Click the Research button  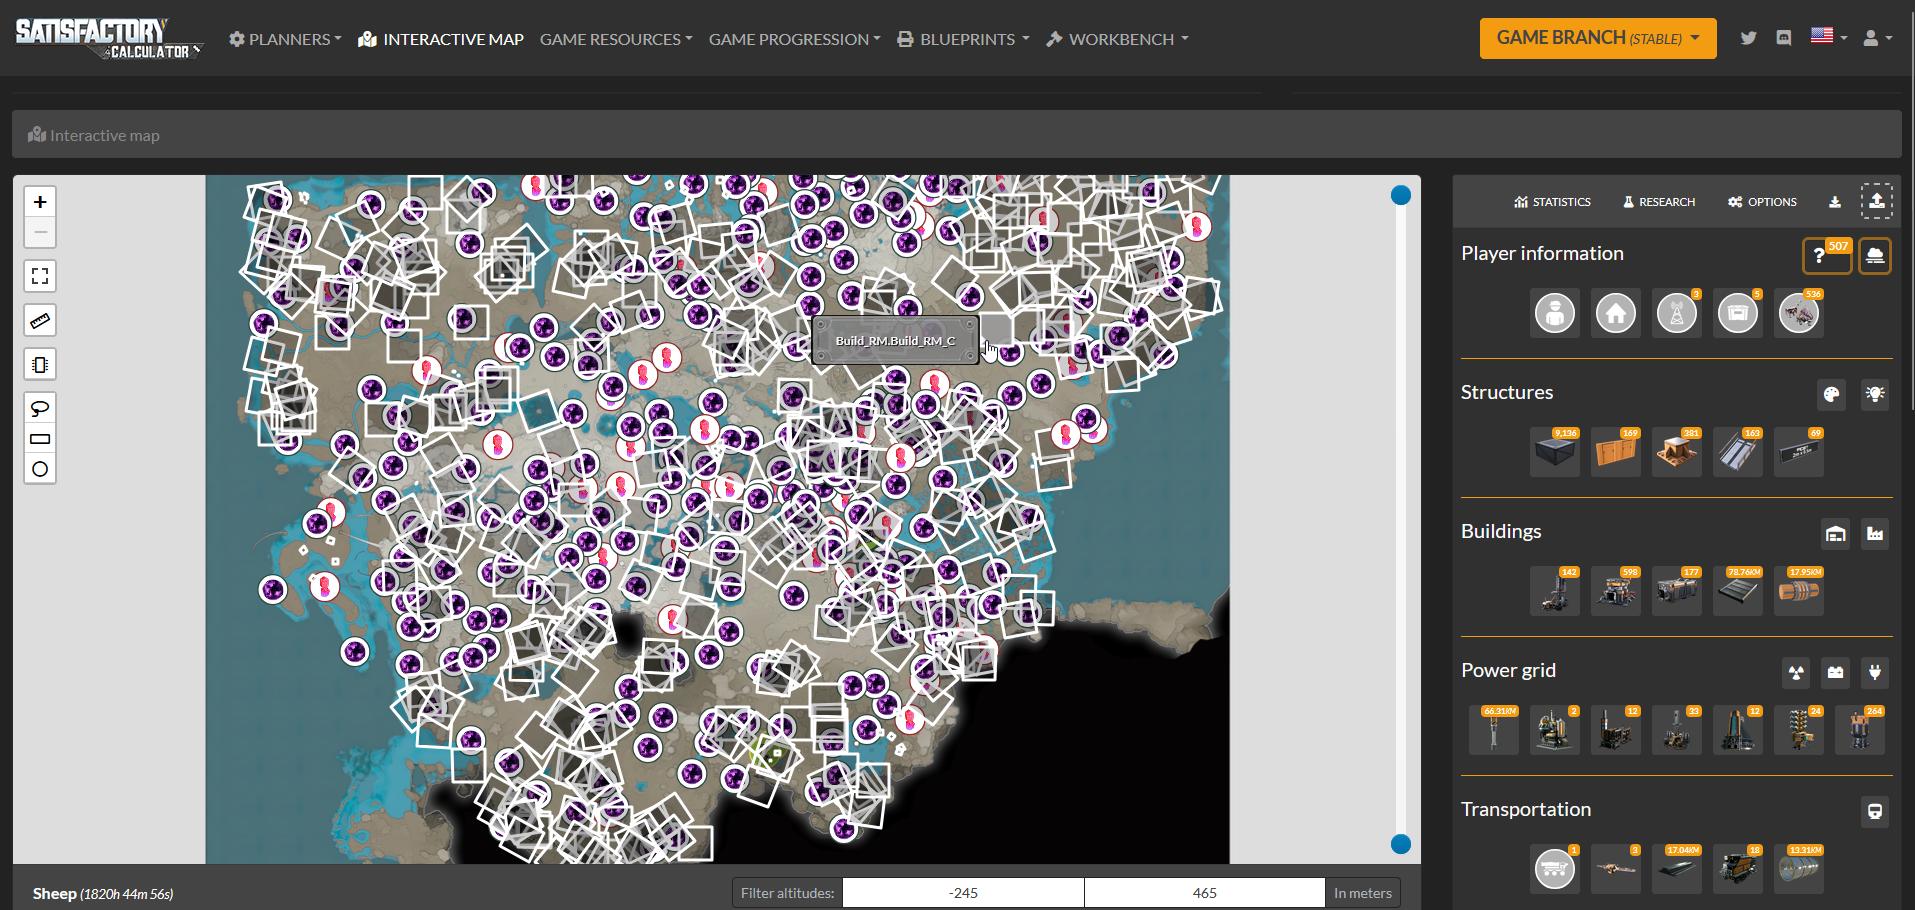(1658, 202)
